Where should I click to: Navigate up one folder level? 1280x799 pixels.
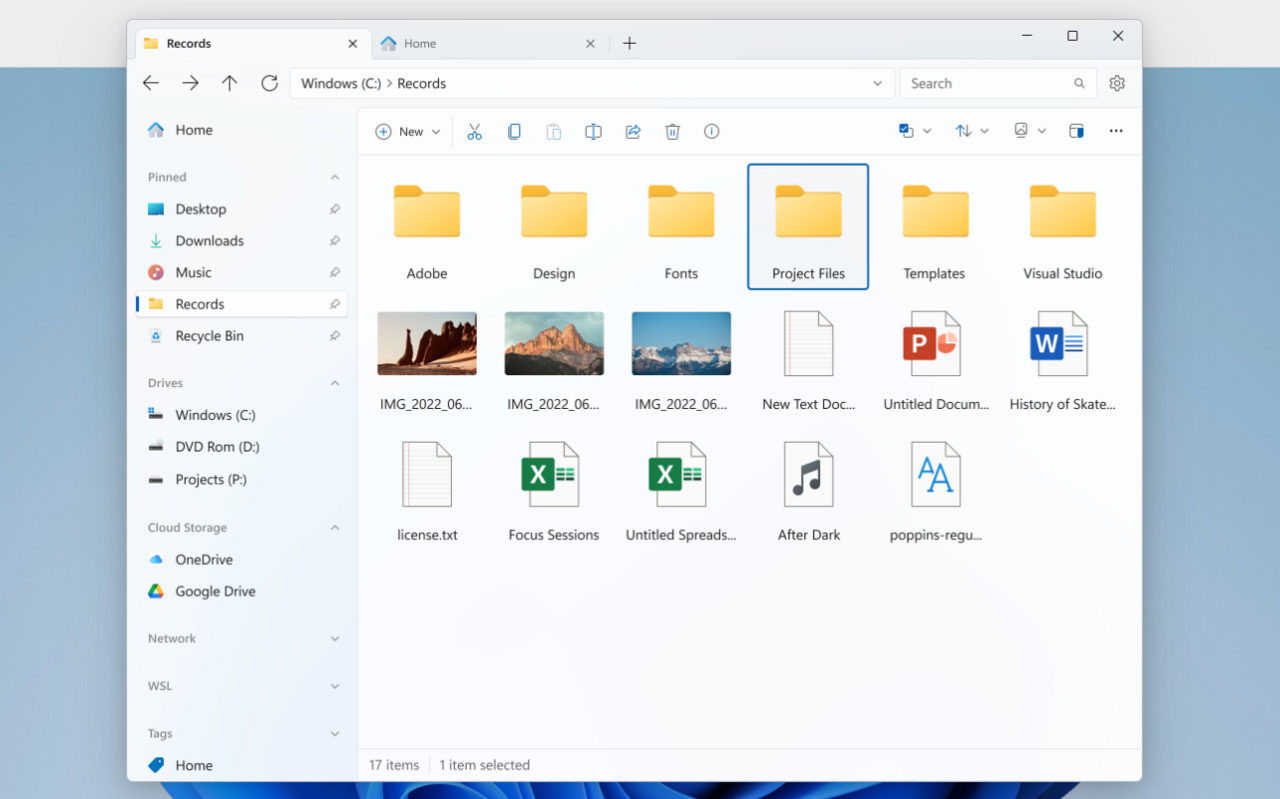pyautogui.click(x=229, y=83)
